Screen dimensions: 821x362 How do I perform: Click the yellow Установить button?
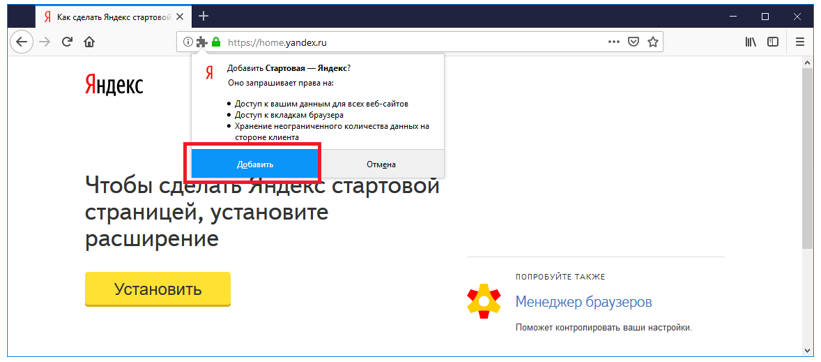pyautogui.click(x=158, y=289)
